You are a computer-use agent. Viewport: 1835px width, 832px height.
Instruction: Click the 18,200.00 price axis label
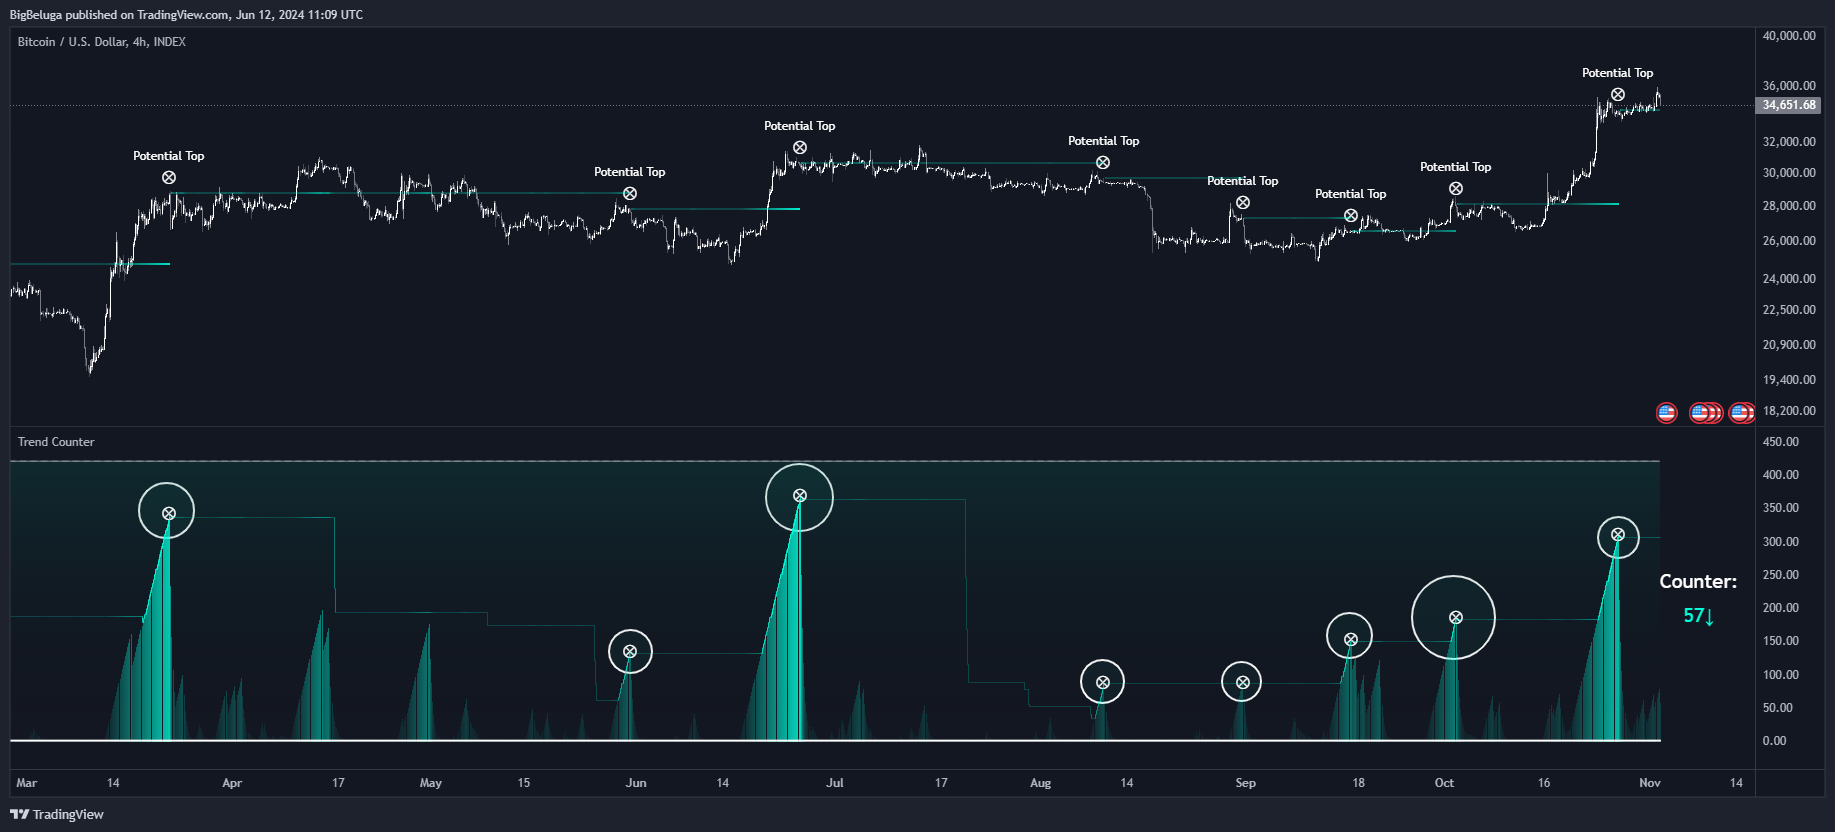pos(1789,411)
